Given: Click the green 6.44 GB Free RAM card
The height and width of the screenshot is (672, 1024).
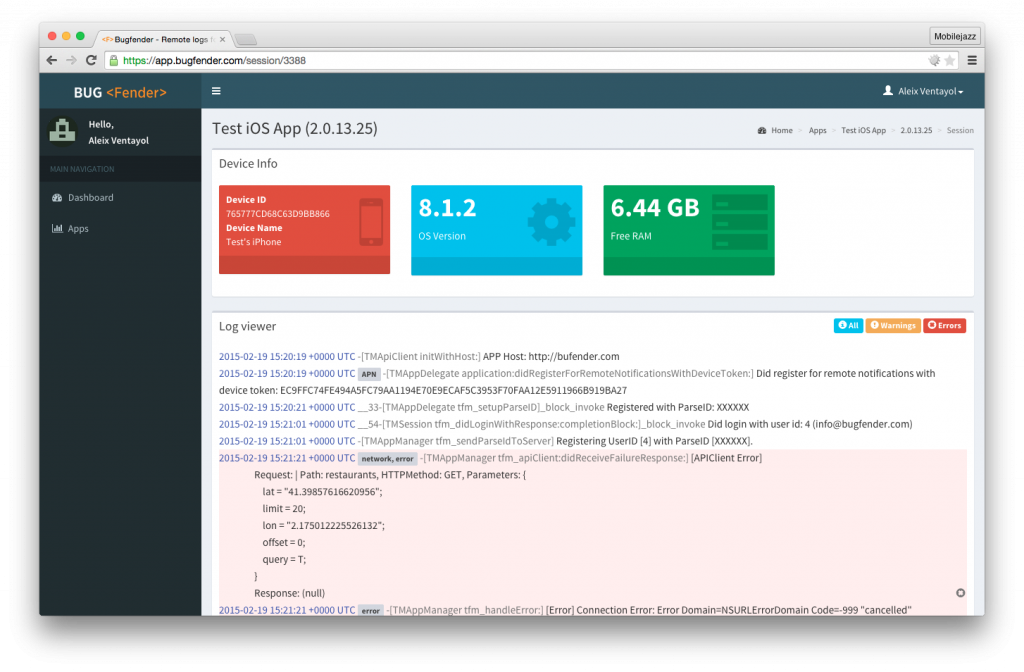Looking at the screenshot, I should click(x=689, y=230).
